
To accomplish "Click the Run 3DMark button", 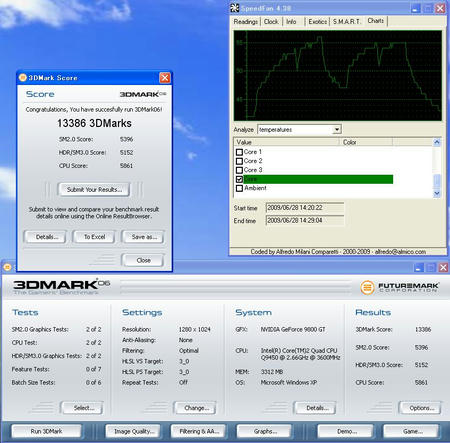I will pos(46,431).
